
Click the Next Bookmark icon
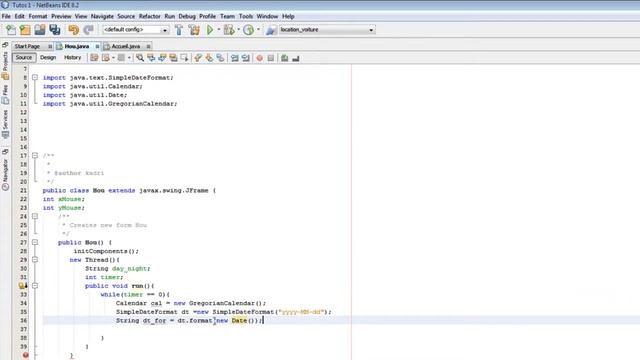[x=209, y=58]
